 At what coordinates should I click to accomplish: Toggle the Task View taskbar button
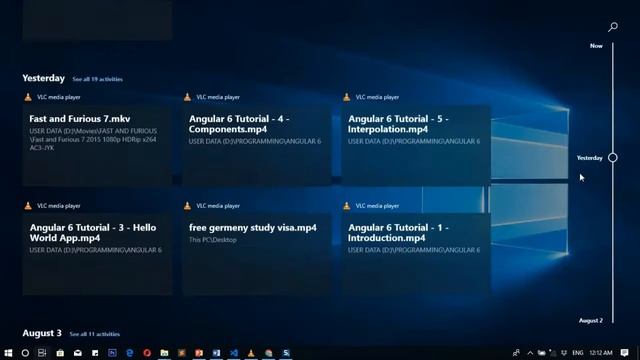point(42,353)
